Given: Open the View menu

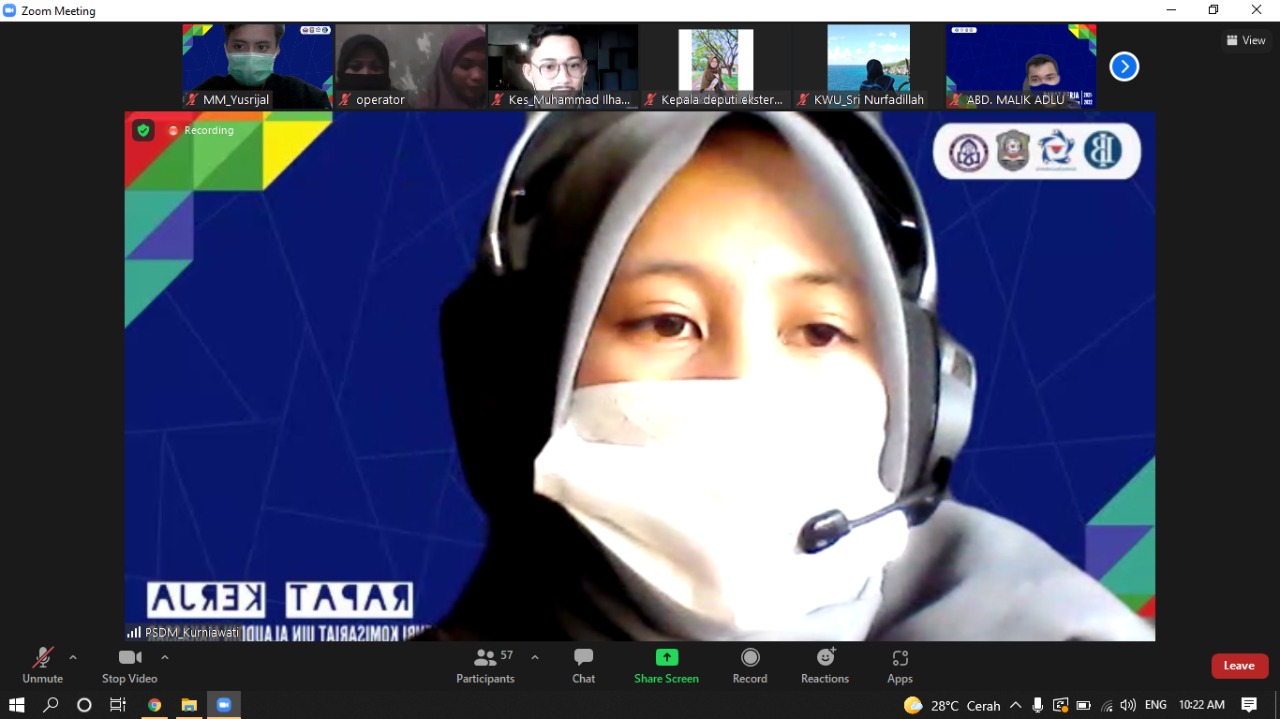Looking at the screenshot, I should 1245,40.
